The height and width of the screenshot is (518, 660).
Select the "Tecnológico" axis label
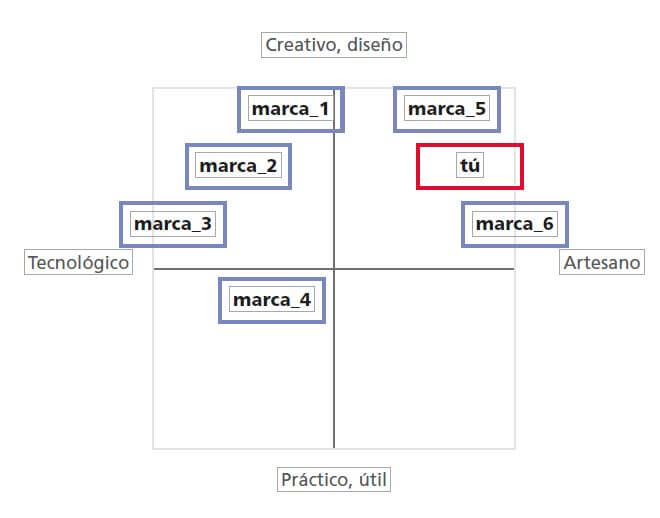click(79, 263)
